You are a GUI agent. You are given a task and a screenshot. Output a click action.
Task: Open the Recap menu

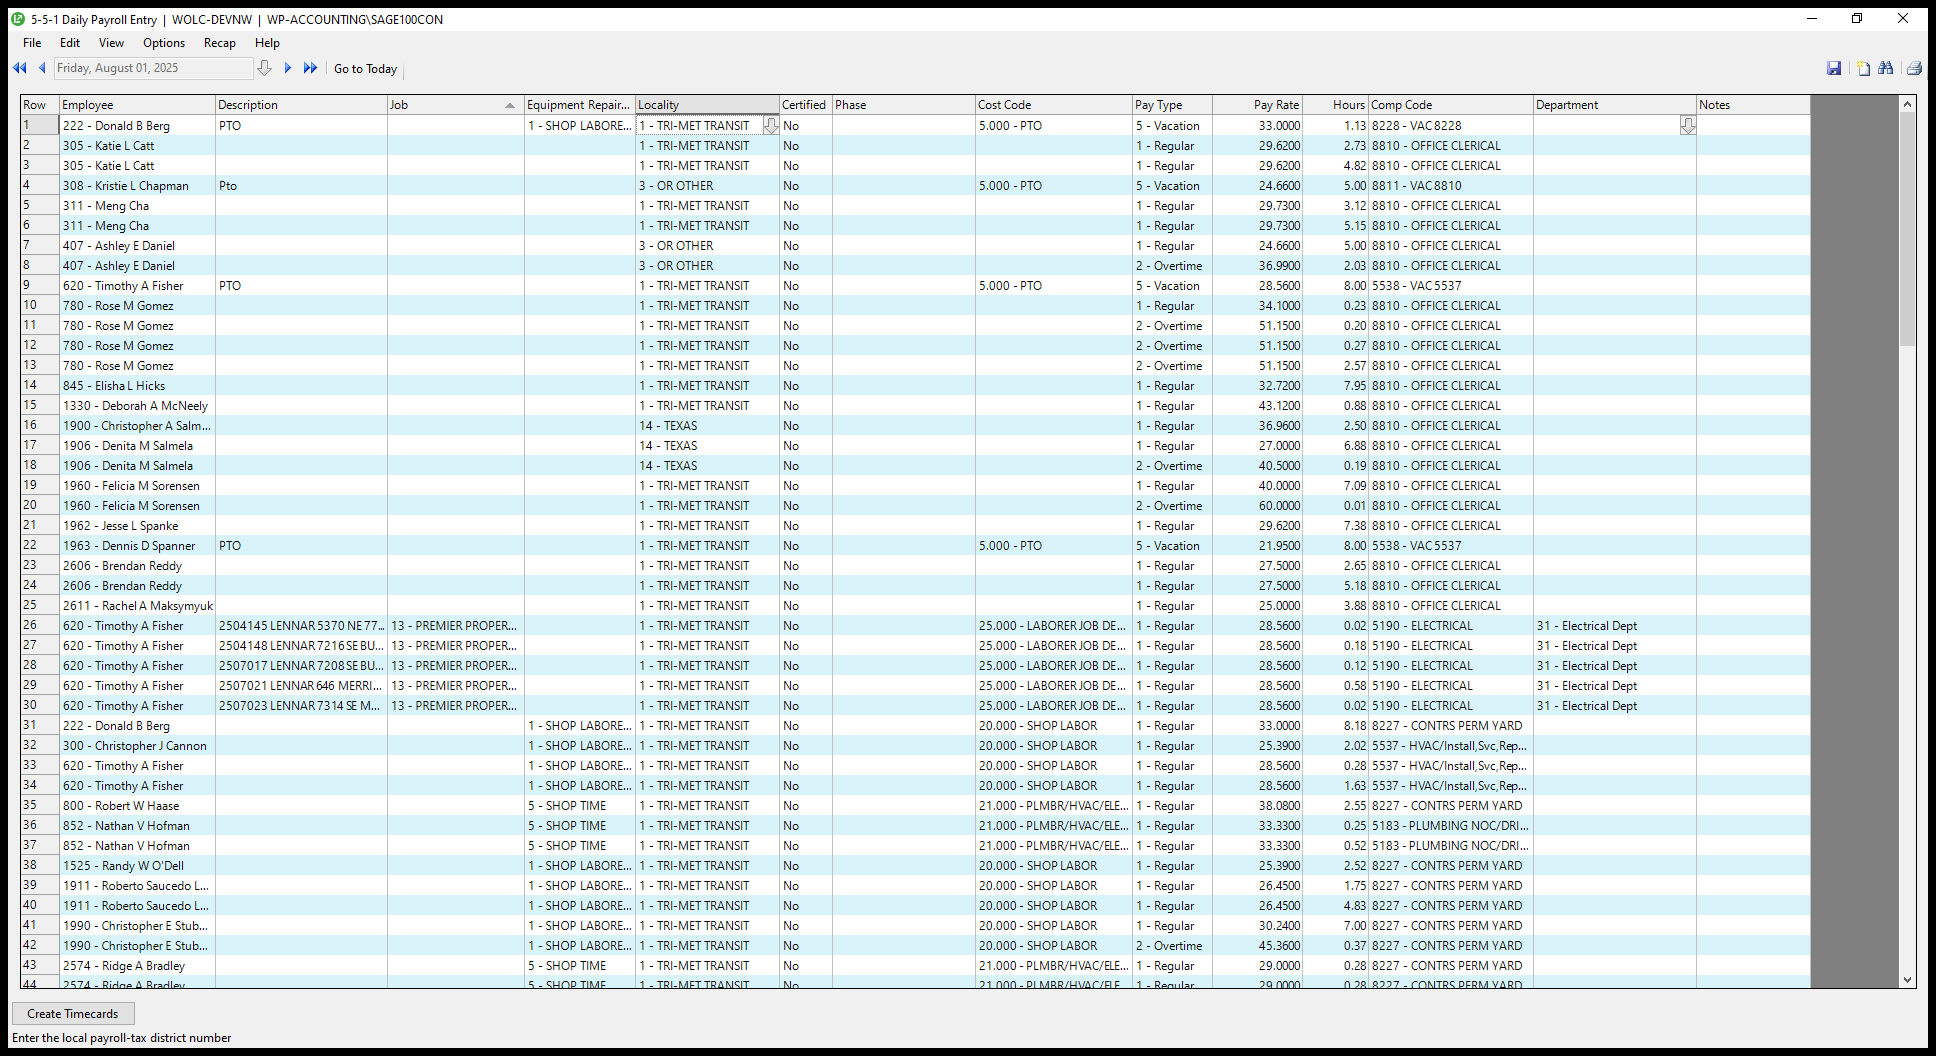coord(219,43)
